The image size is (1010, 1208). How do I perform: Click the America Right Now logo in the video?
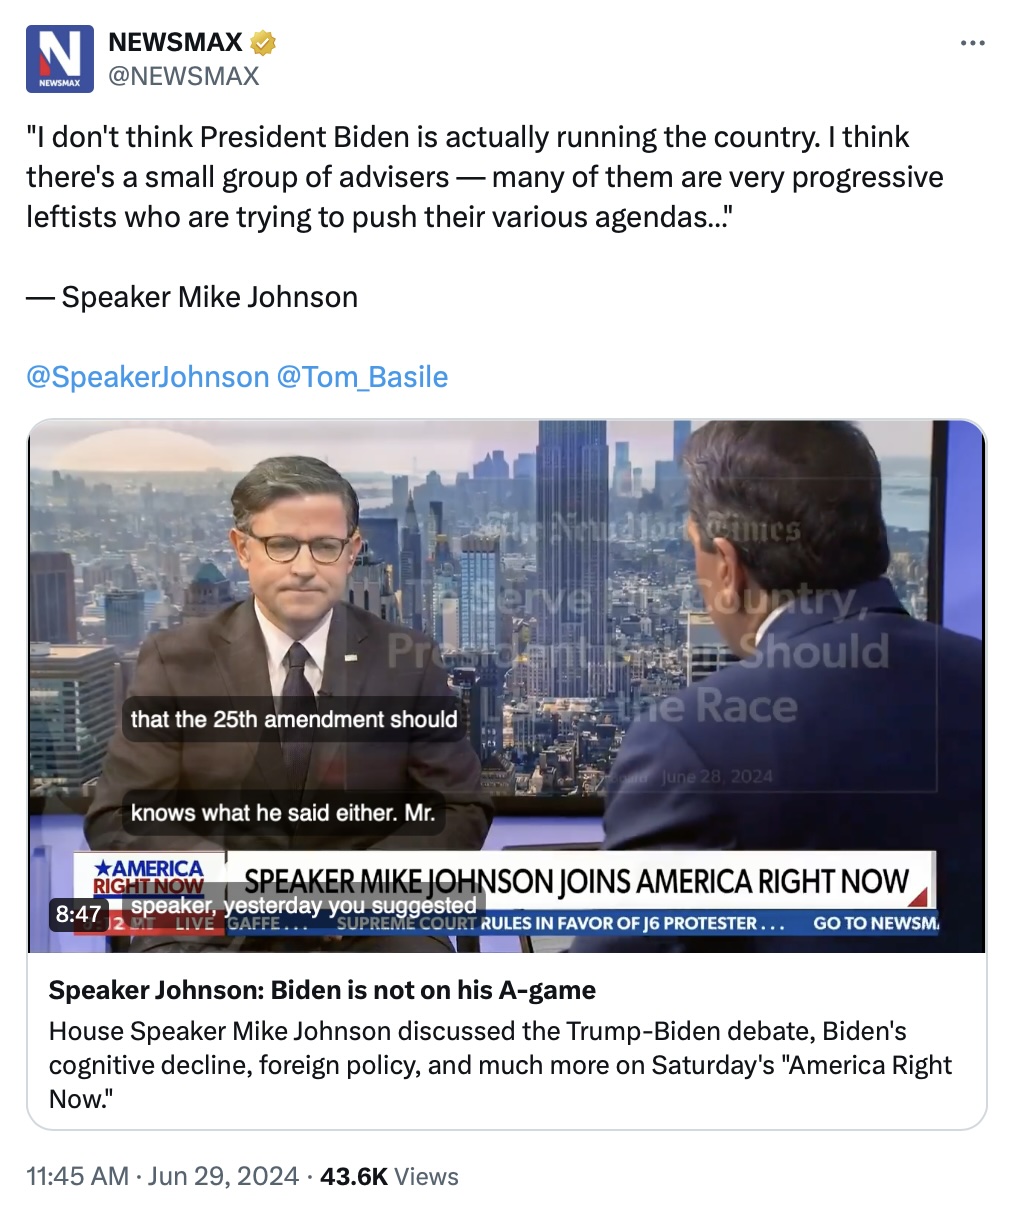pyautogui.click(x=149, y=877)
